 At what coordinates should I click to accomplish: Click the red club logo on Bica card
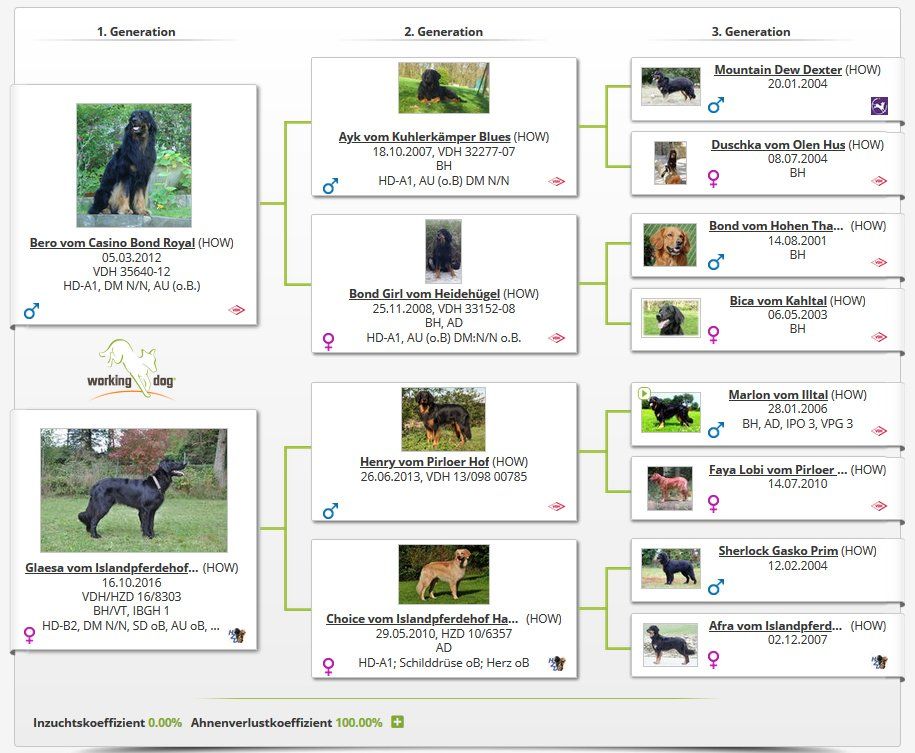tap(879, 337)
